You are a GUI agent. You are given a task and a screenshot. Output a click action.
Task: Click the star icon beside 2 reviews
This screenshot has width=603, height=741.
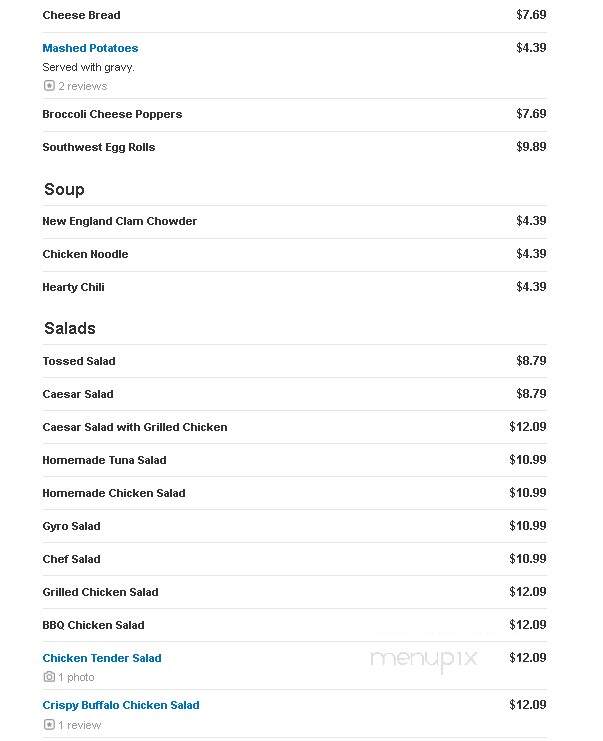[49, 86]
